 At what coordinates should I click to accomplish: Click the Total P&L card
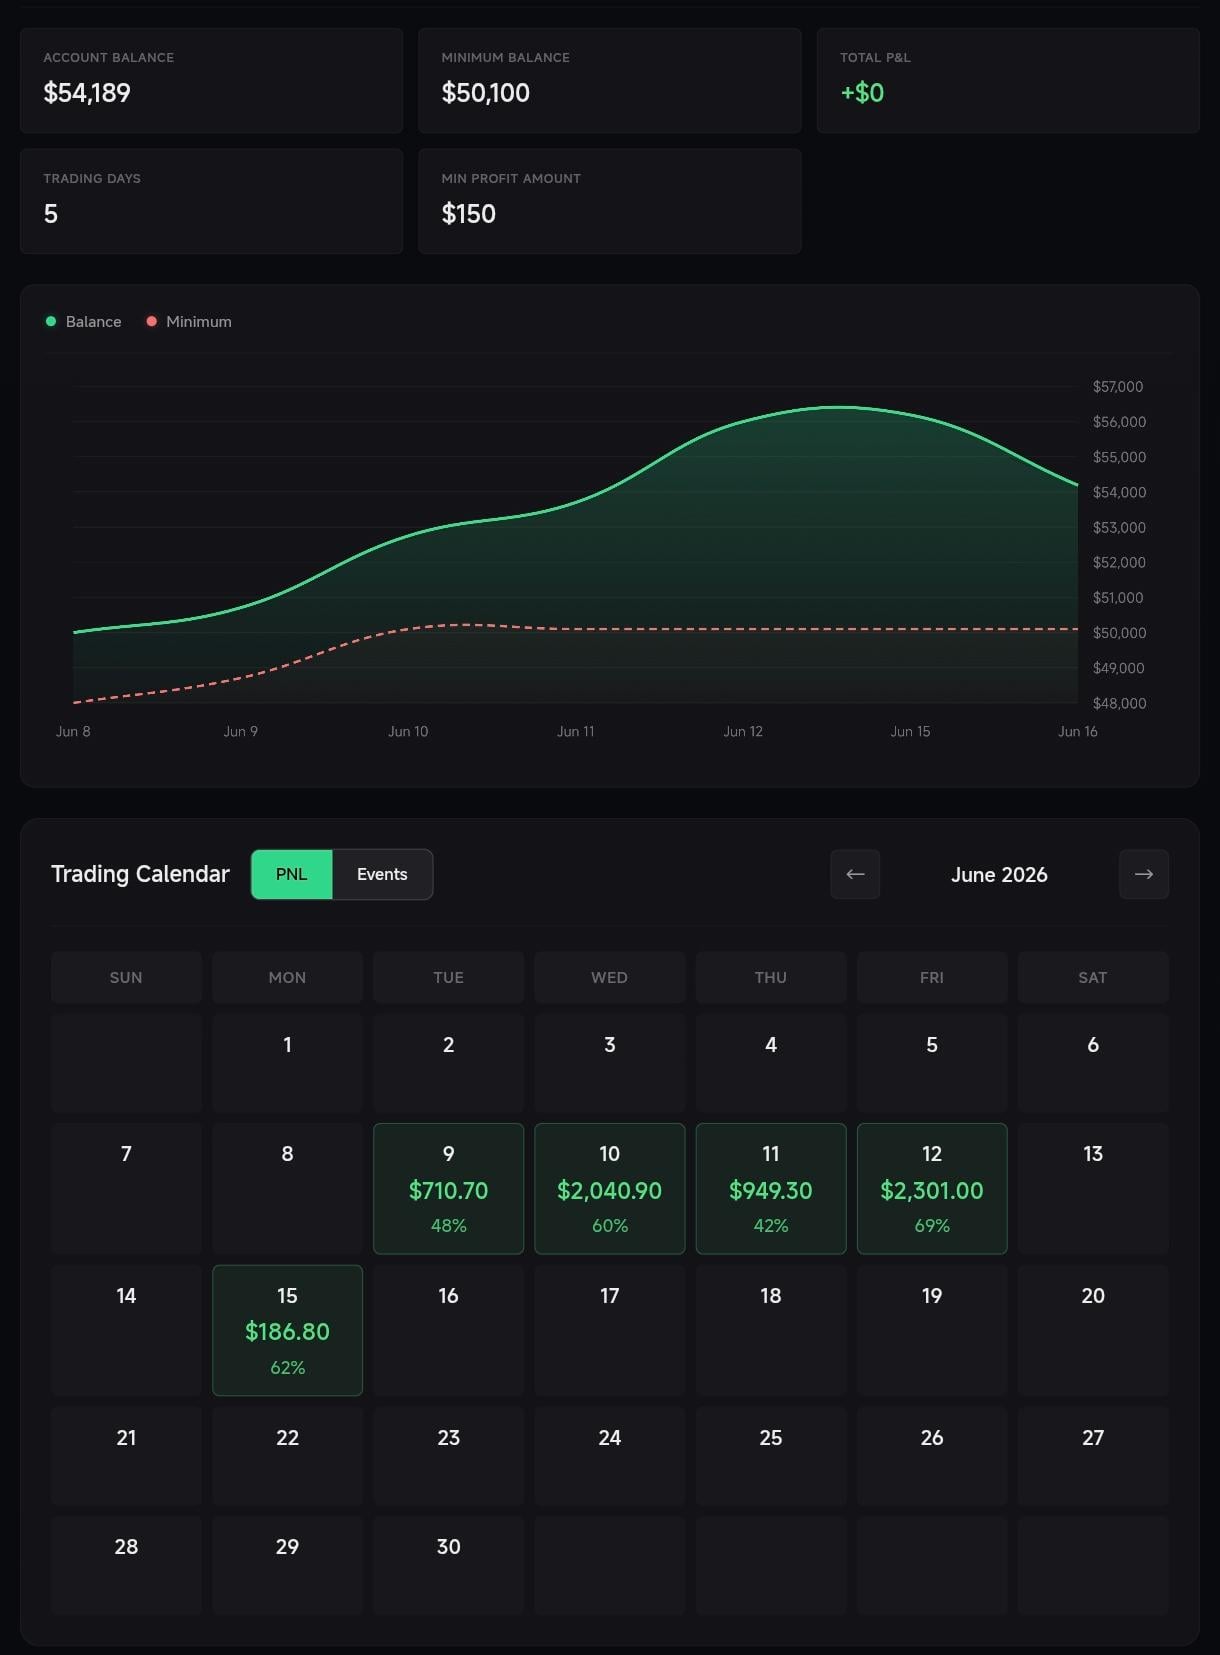click(x=1008, y=80)
